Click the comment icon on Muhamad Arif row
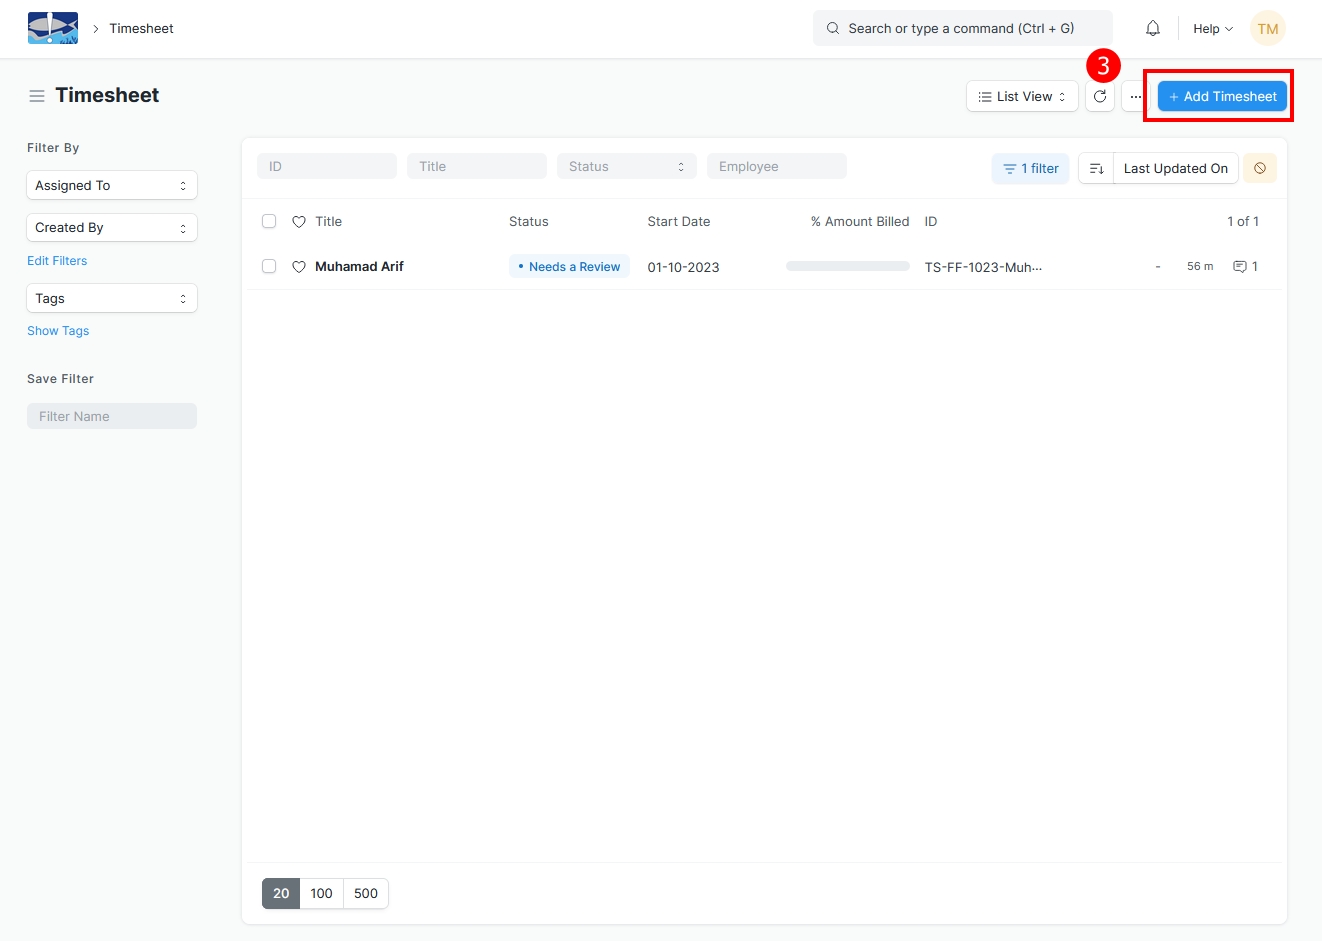This screenshot has width=1322, height=941. (1240, 267)
